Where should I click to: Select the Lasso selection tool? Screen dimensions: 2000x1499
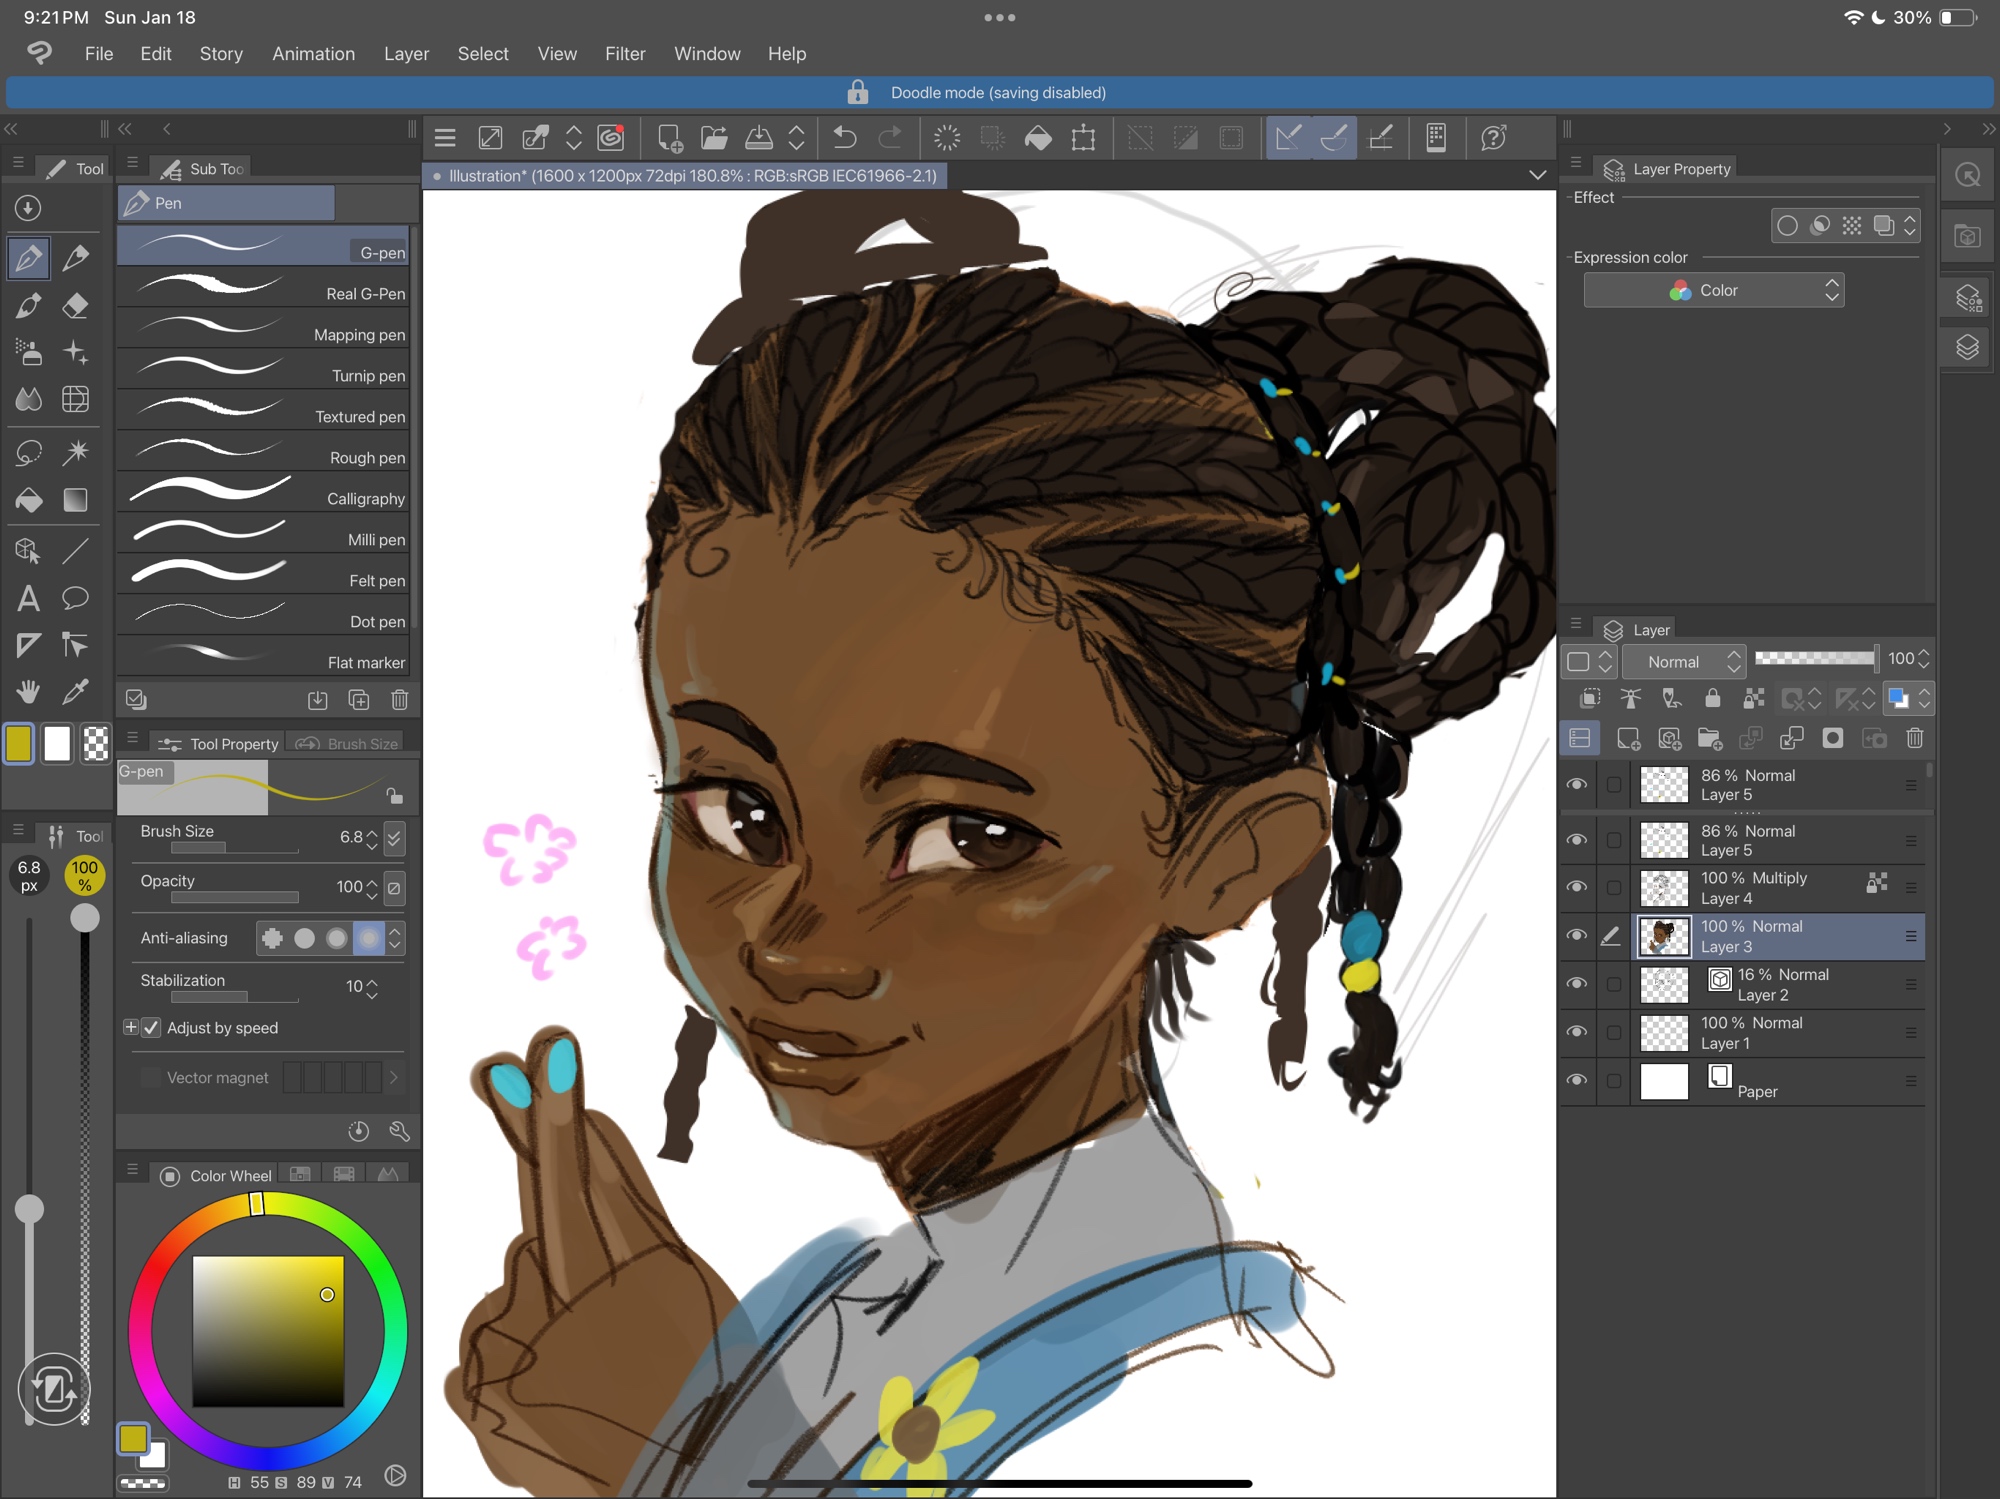pyautogui.click(x=29, y=452)
